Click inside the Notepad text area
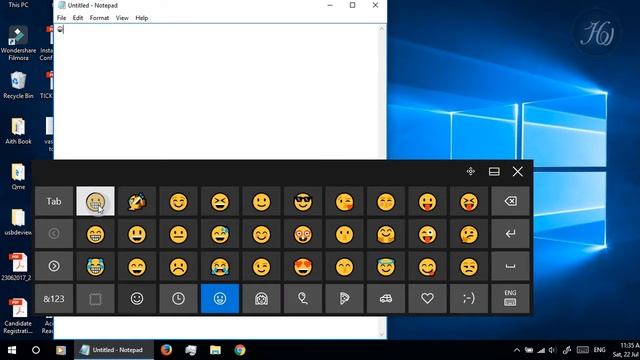Screen dimensions: 640x360 [216, 92]
